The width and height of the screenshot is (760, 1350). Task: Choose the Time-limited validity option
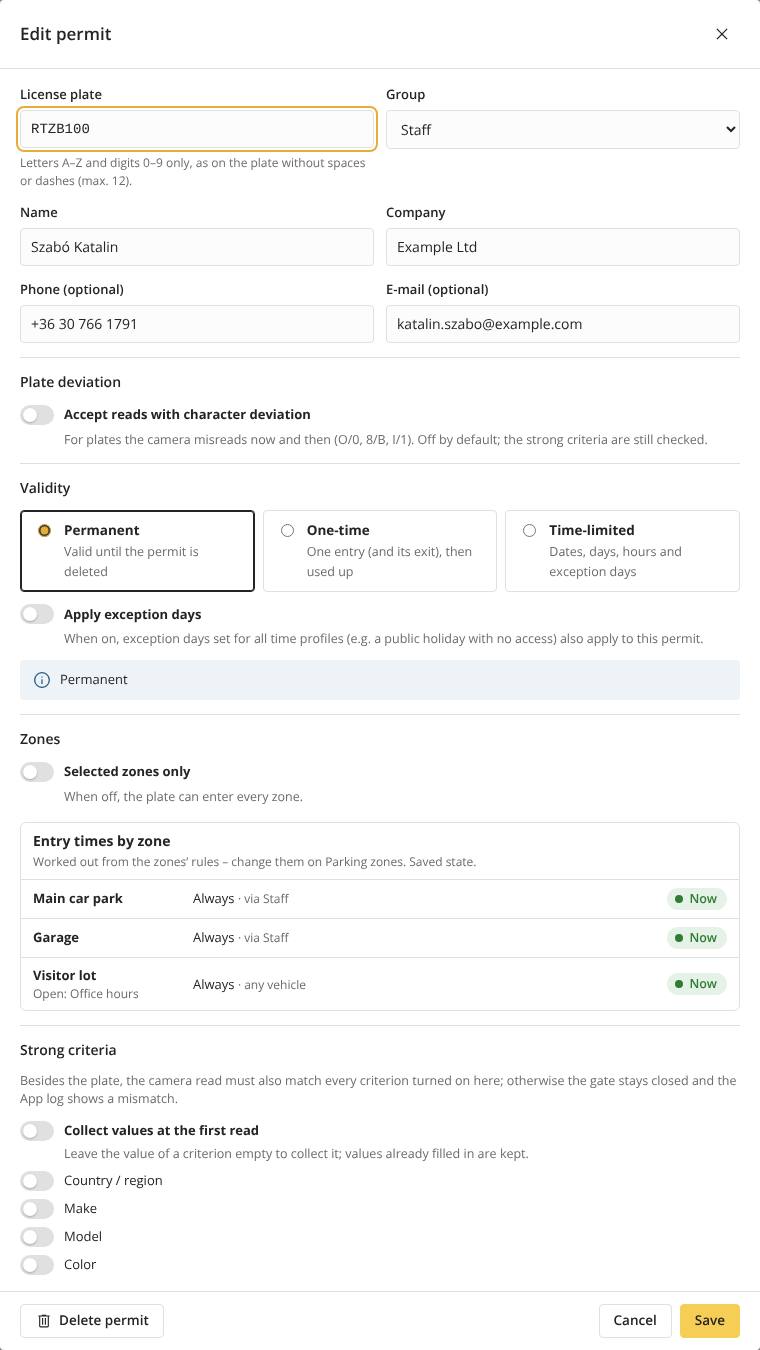(x=622, y=551)
